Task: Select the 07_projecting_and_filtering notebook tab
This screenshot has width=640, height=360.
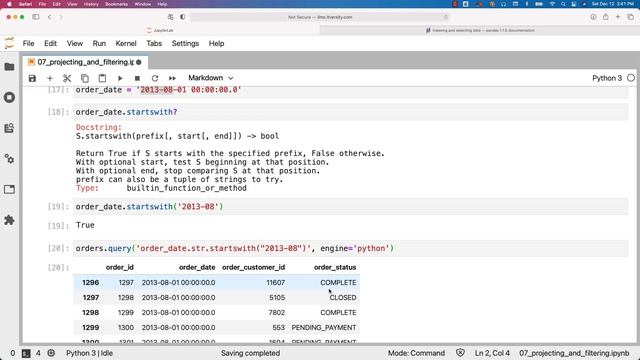Action: pos(85,62)
